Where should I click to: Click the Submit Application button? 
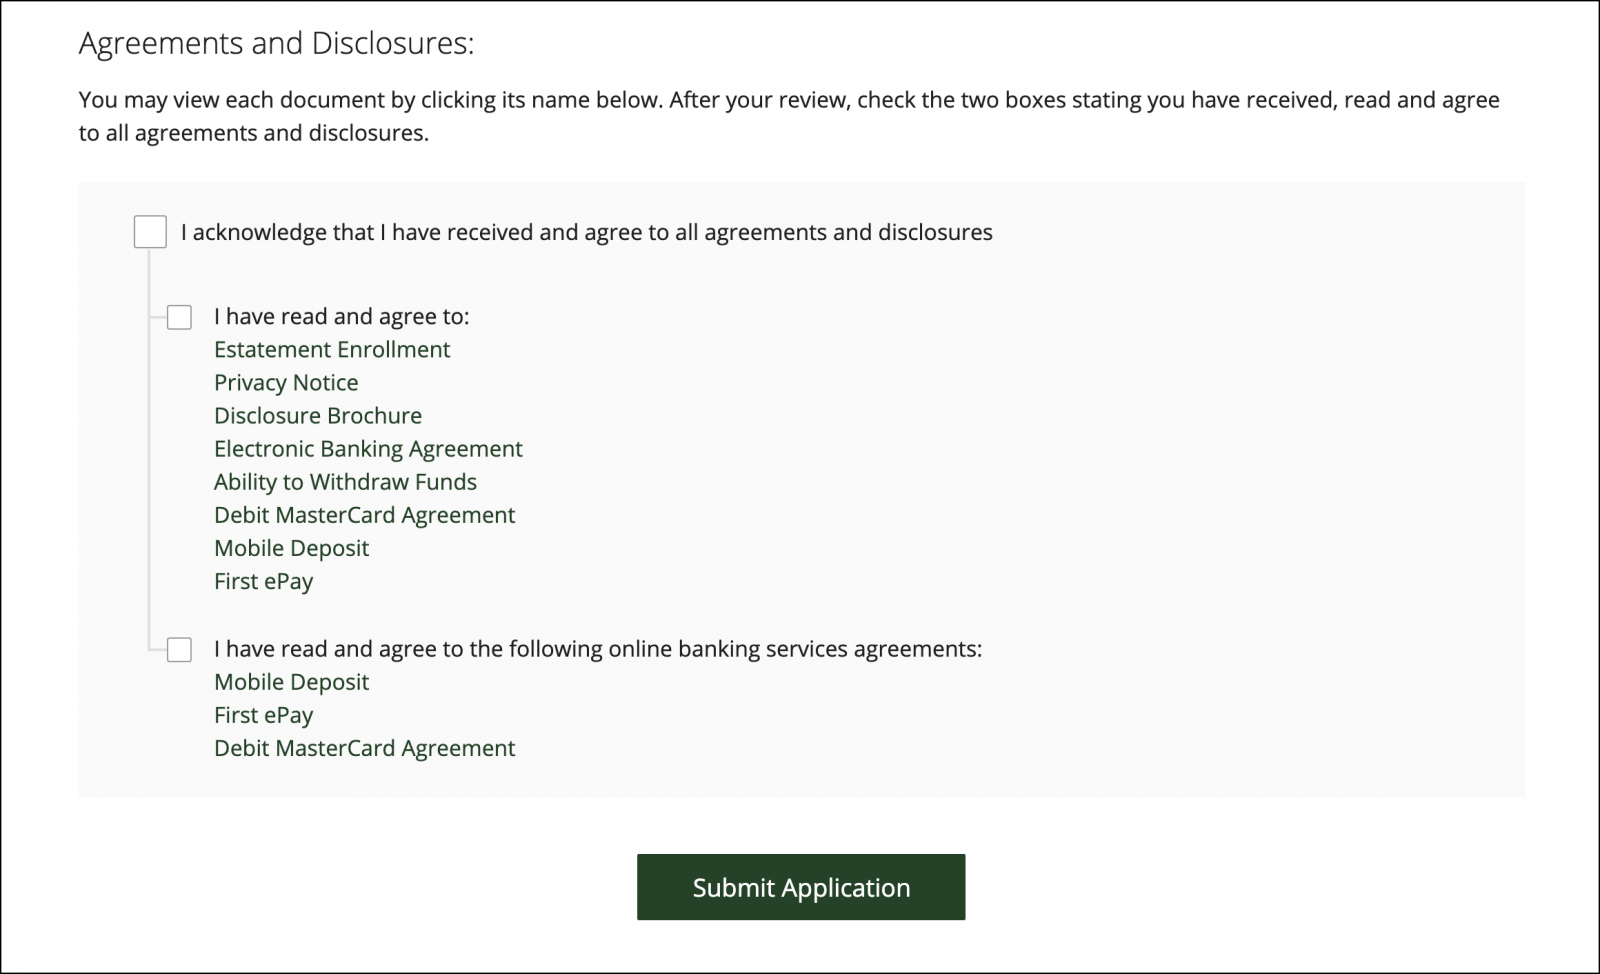click(801, 887)
